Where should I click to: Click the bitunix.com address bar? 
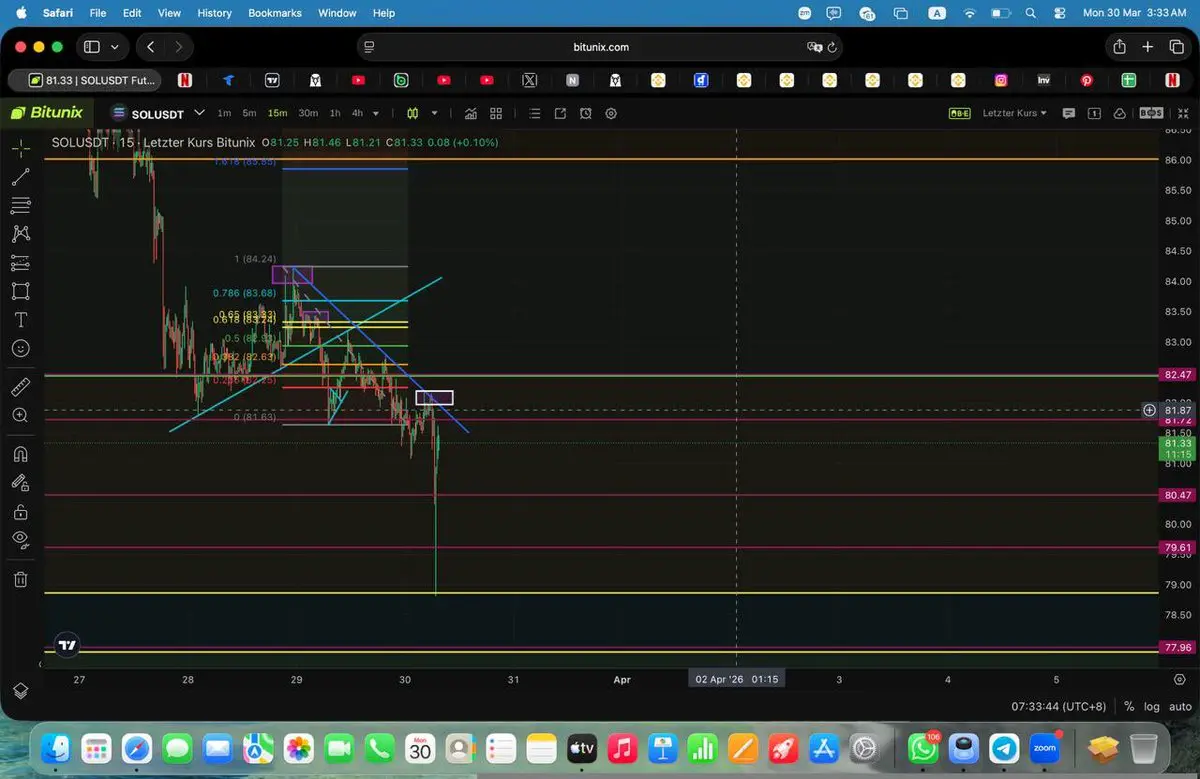coord(600,47)
